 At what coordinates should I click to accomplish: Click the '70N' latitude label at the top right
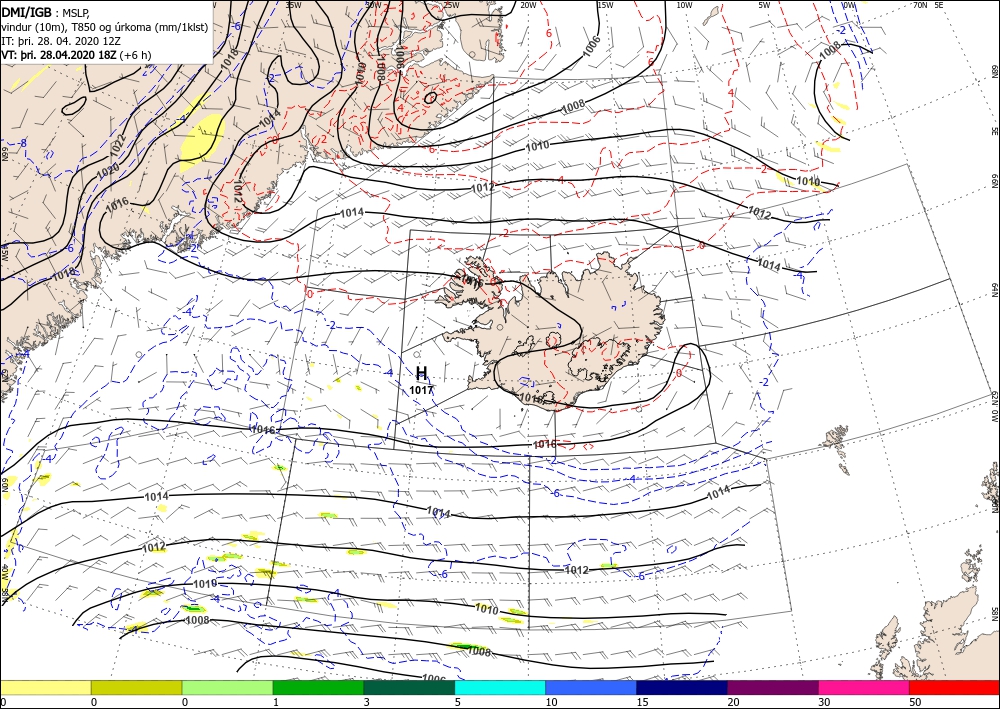point(920,5)
